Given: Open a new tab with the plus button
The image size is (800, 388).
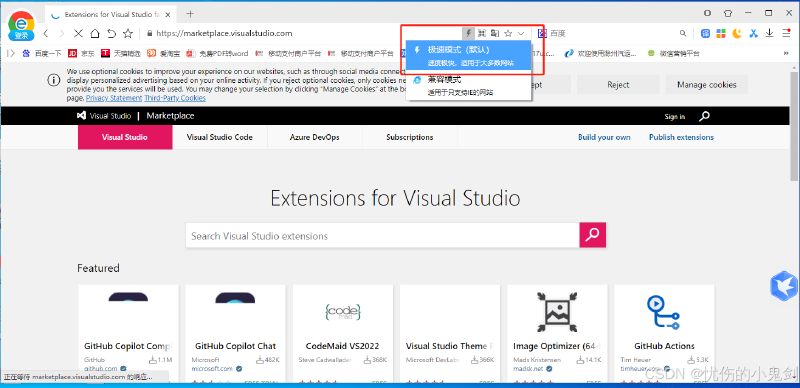Looking at the screenshot, I should click(190, 14).
